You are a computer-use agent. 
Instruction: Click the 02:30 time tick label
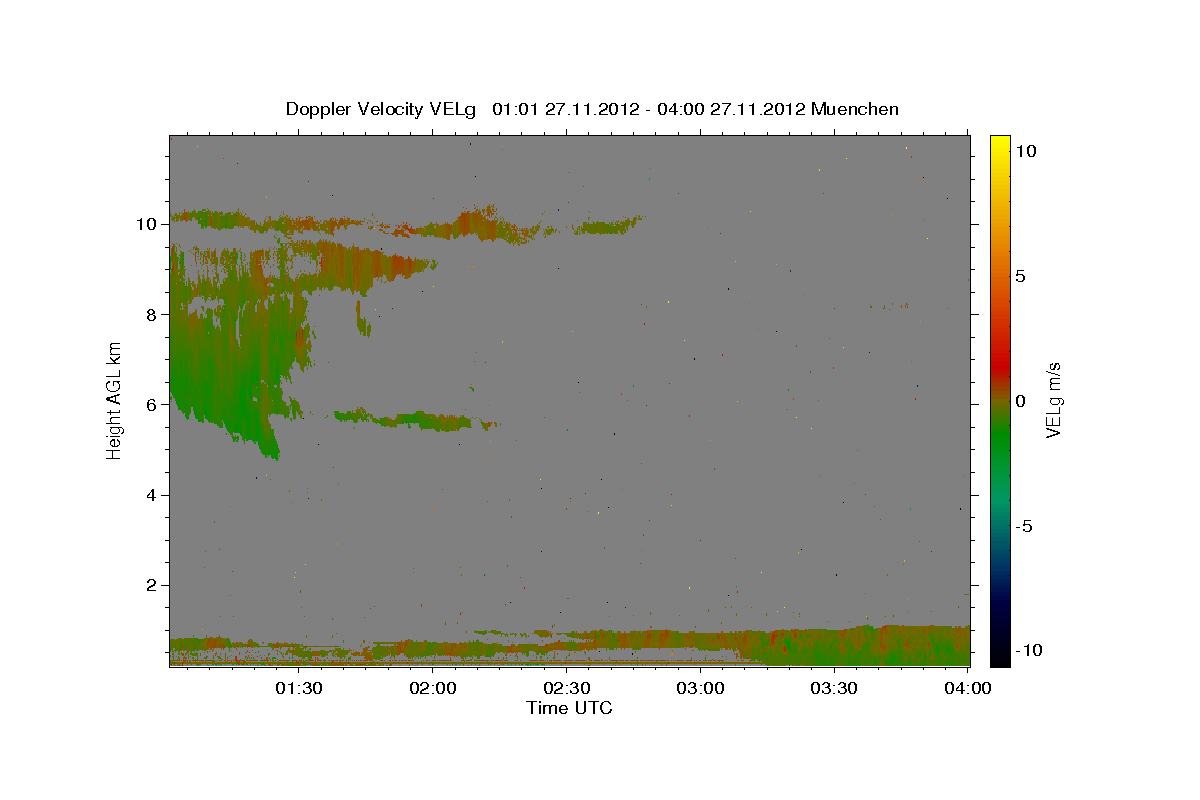click(x=566, y=688)
